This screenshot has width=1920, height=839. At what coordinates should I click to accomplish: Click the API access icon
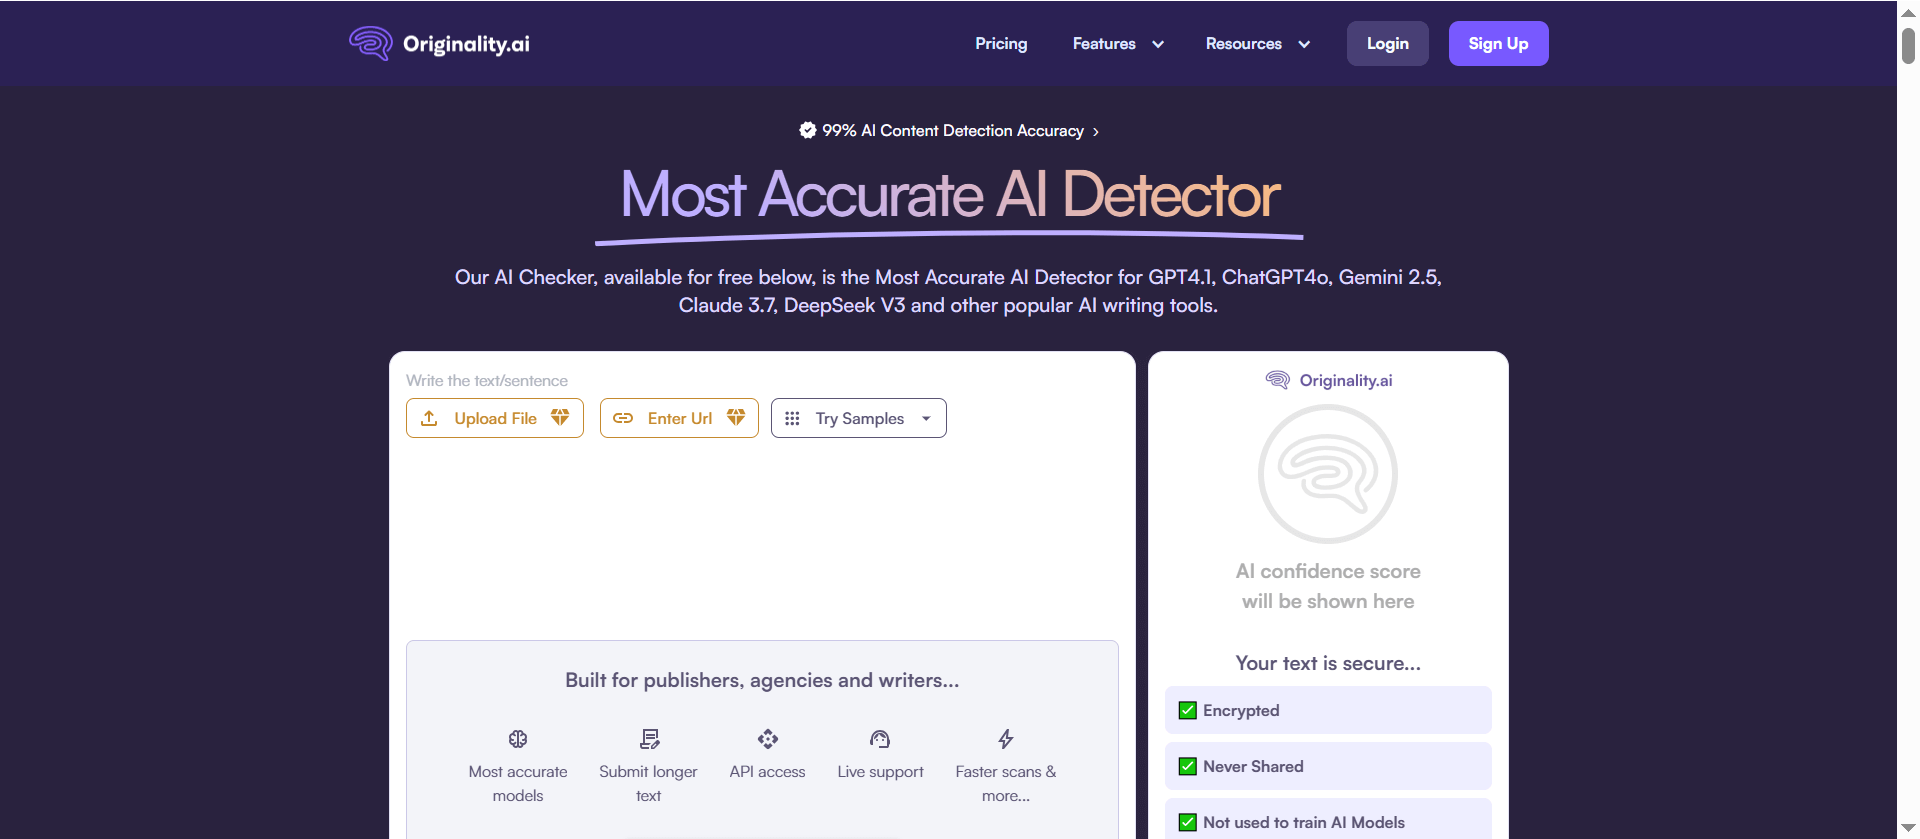767,739
